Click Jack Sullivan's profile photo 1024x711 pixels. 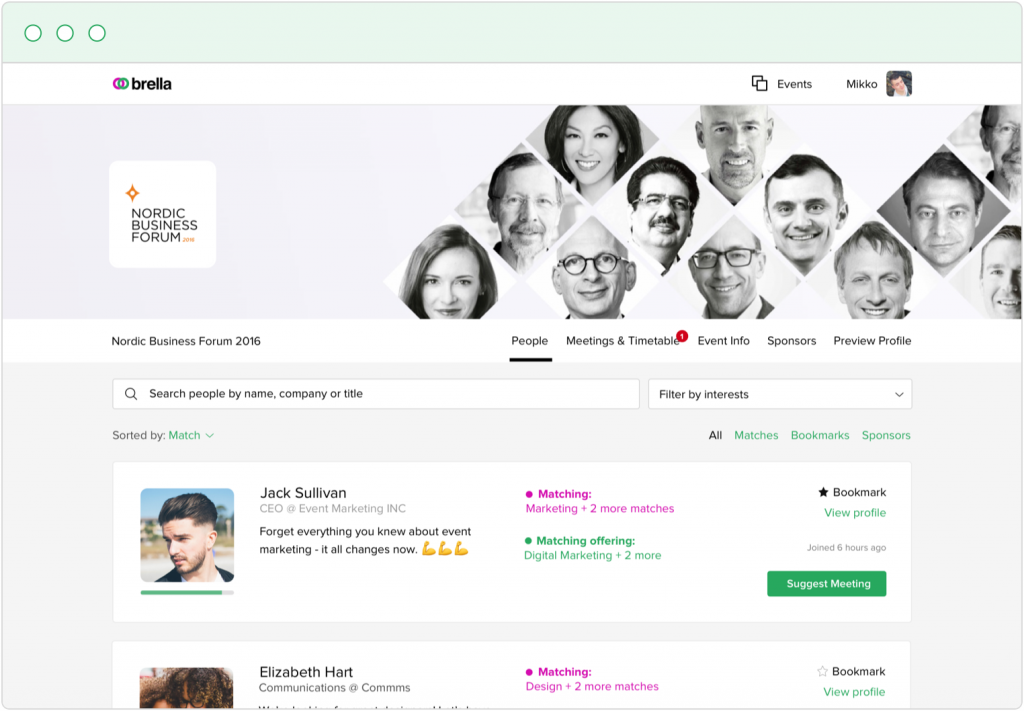(187, 535)
